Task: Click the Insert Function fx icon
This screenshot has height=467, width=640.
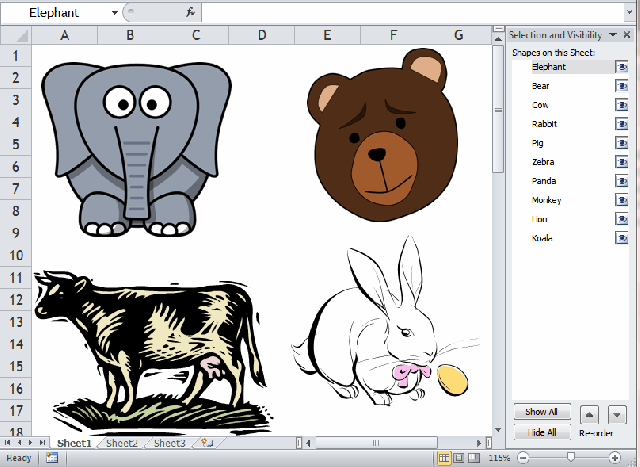Action: tap(191, 13)
